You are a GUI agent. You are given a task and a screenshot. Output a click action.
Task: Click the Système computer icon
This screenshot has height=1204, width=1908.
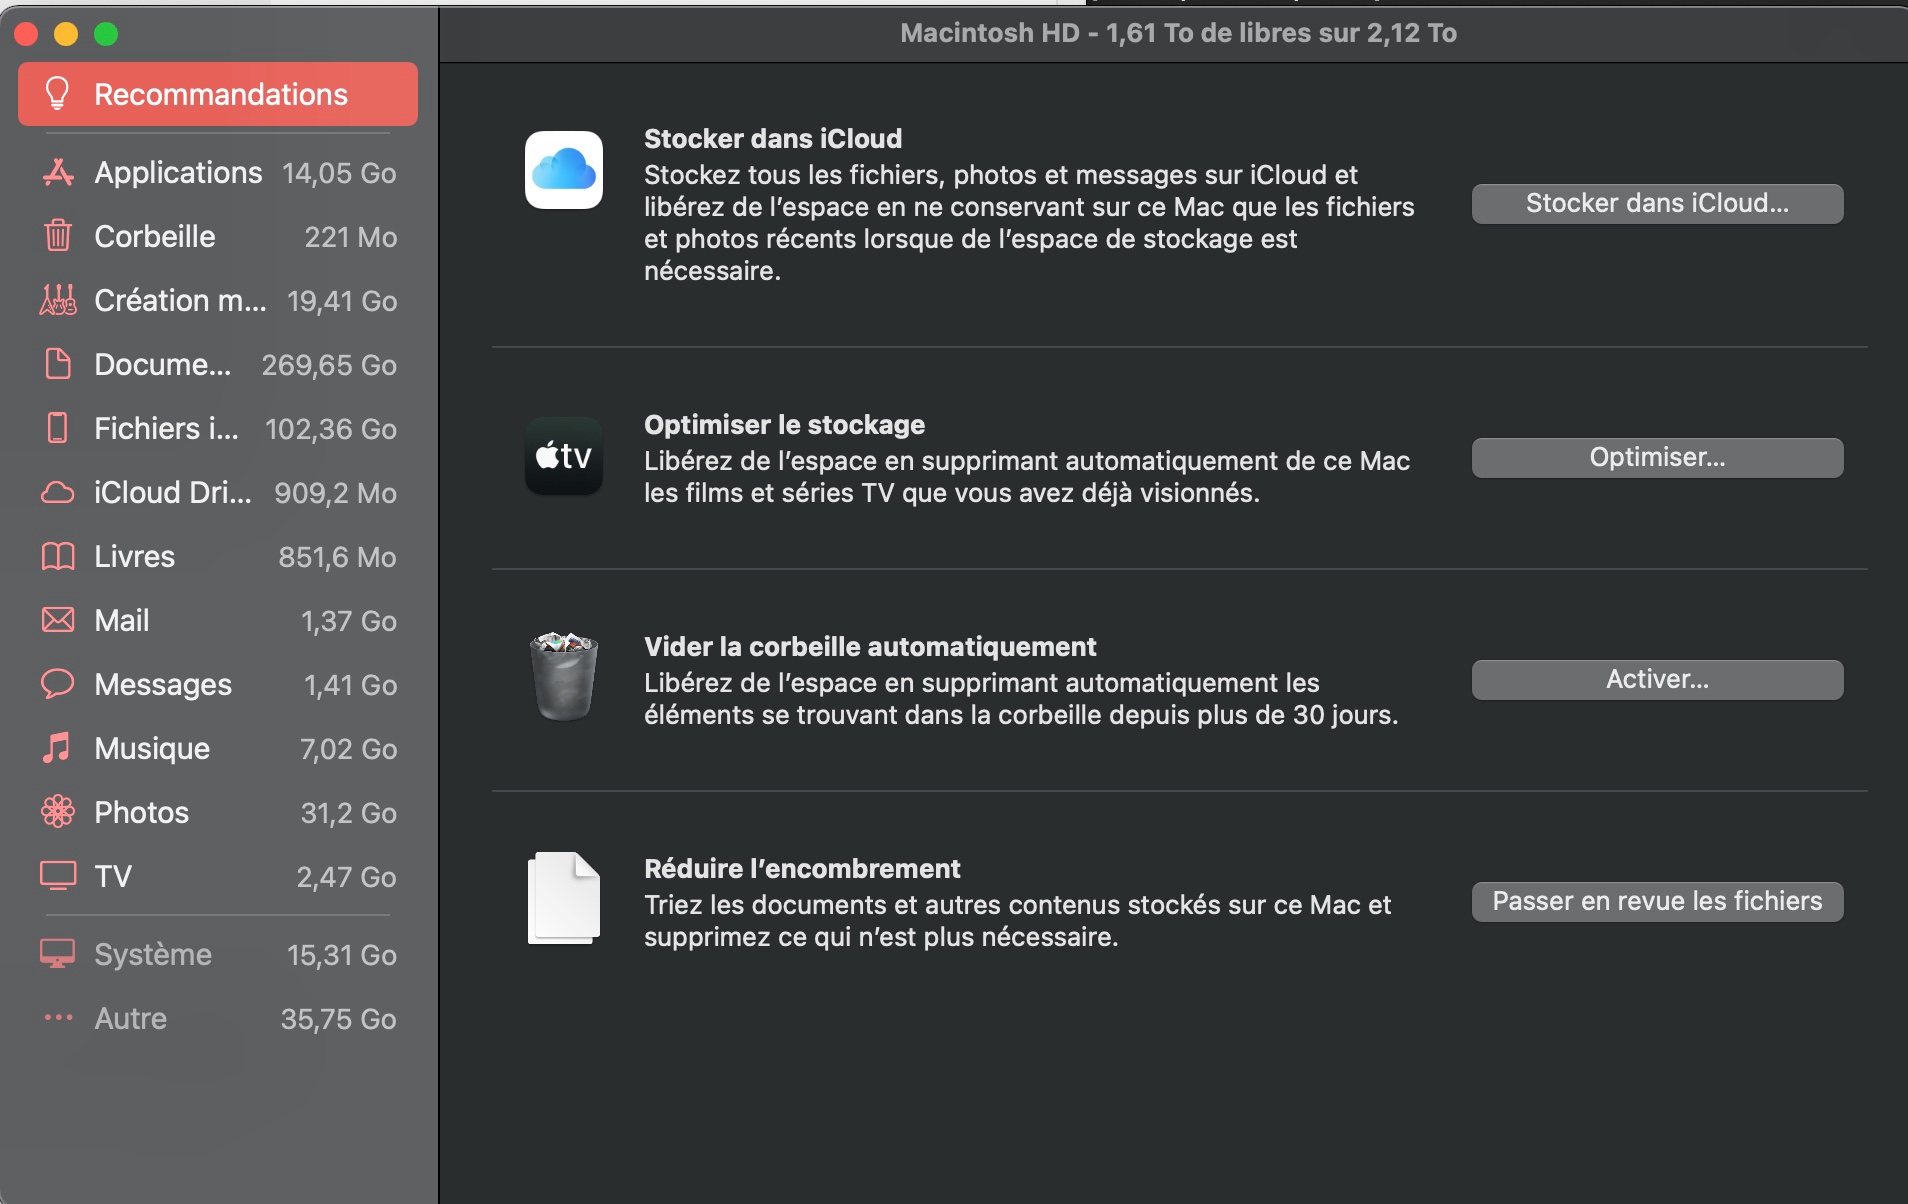[x=58, y=954]
